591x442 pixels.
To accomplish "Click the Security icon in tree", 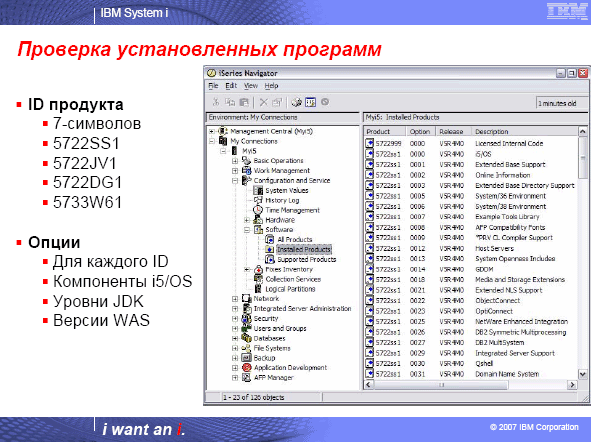I will coord(246,318).
